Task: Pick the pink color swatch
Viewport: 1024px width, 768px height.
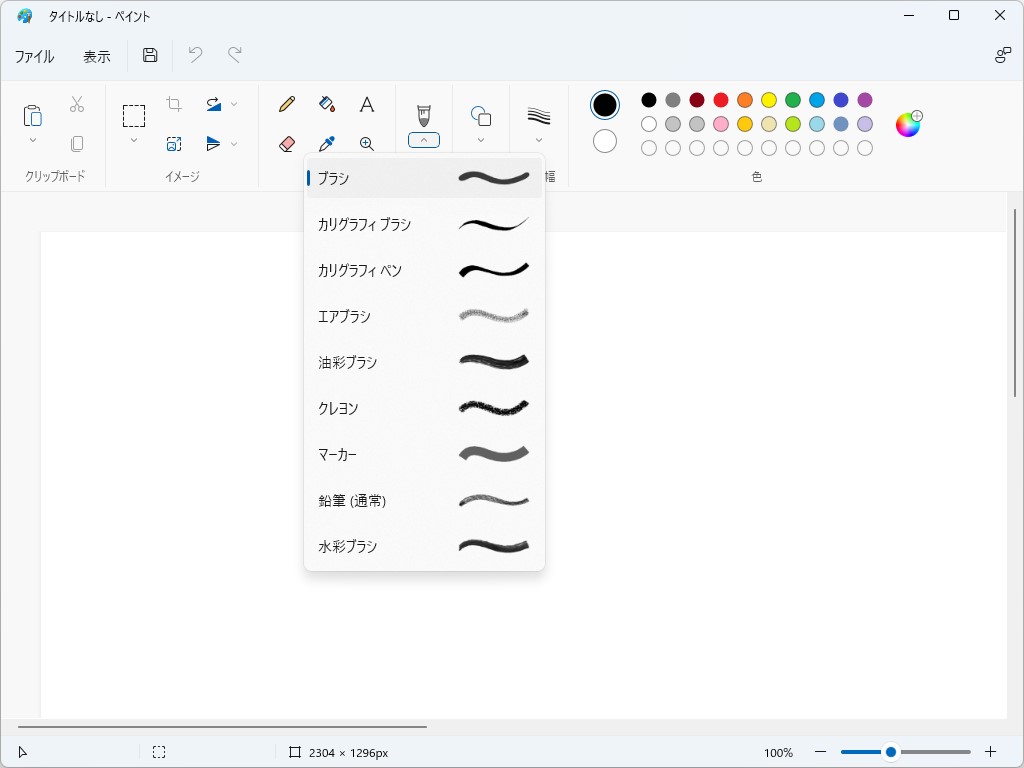Action: point(721,124)
